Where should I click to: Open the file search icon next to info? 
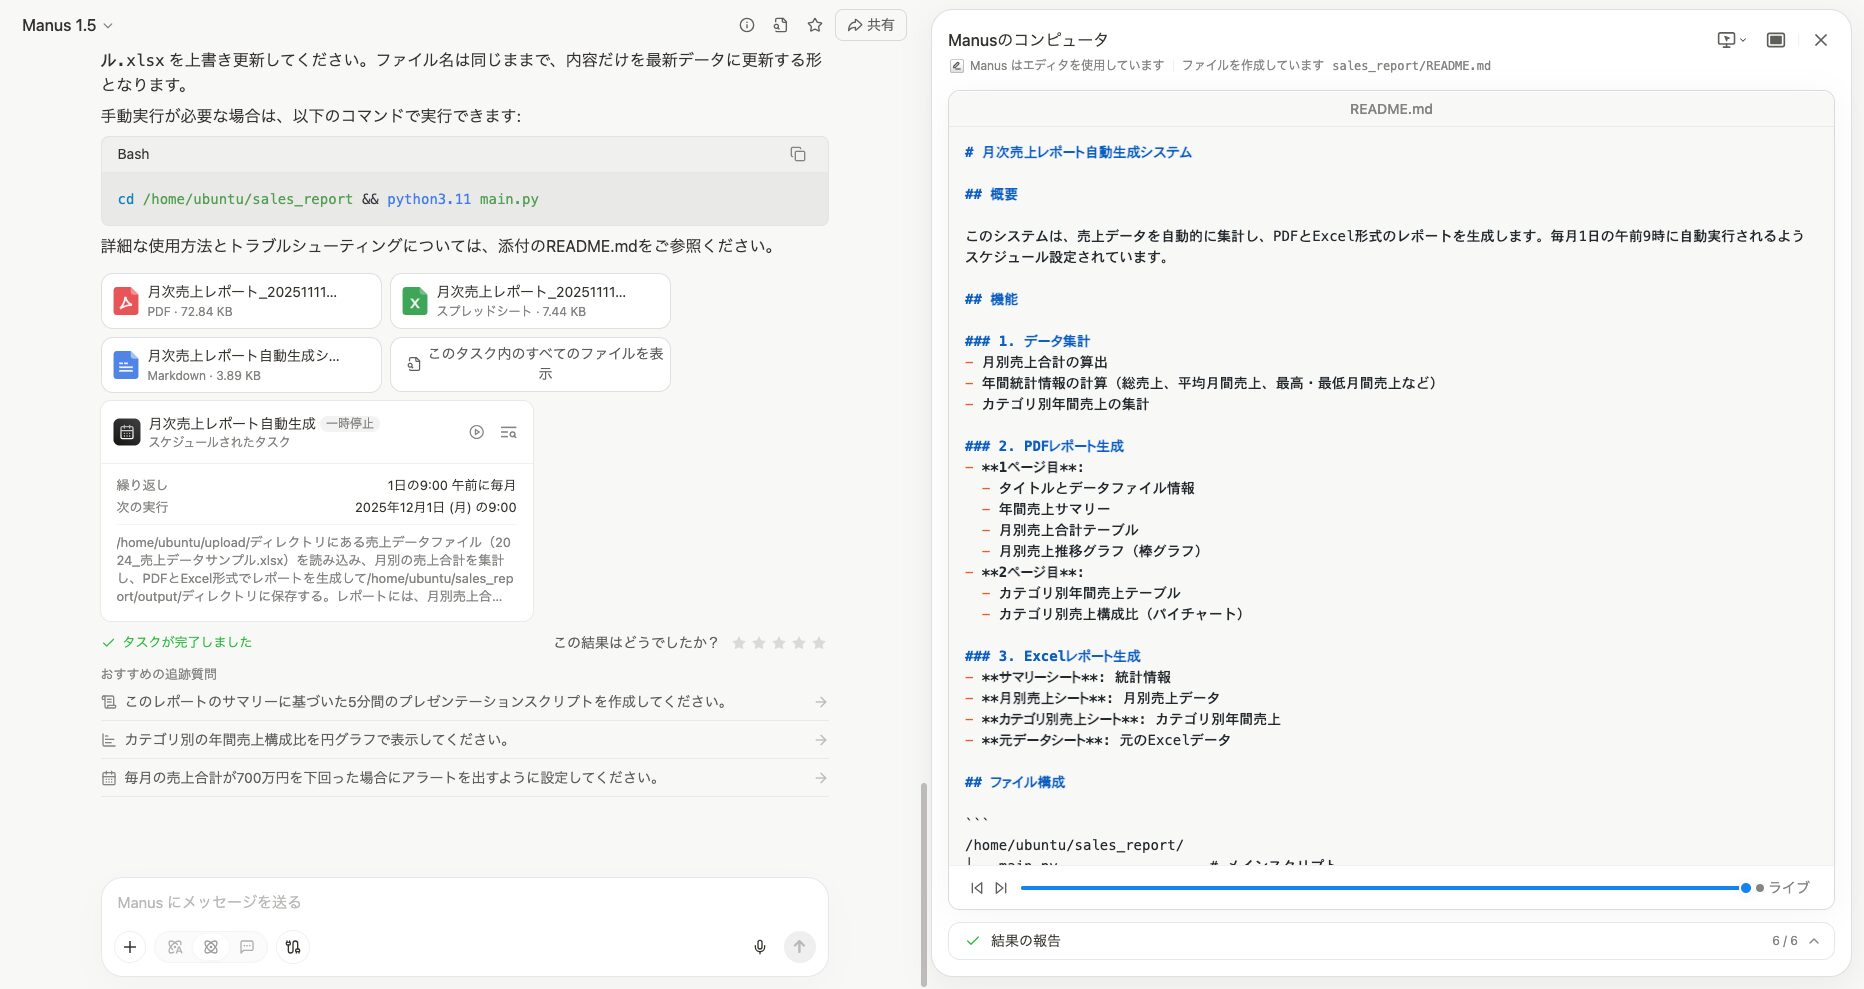tap(780, 25)
